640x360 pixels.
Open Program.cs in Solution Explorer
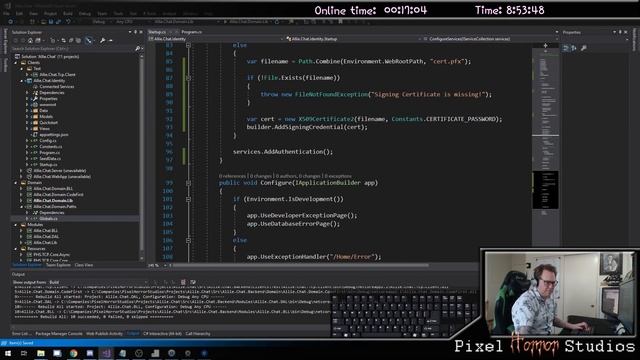click(50, 153)
